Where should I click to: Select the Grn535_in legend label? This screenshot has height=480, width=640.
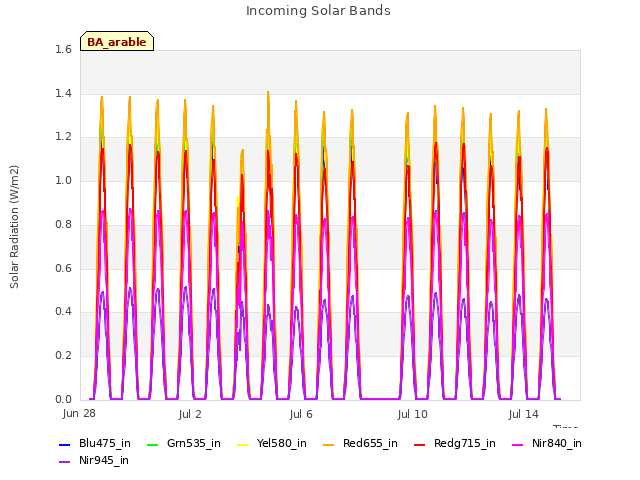point(194,444)
